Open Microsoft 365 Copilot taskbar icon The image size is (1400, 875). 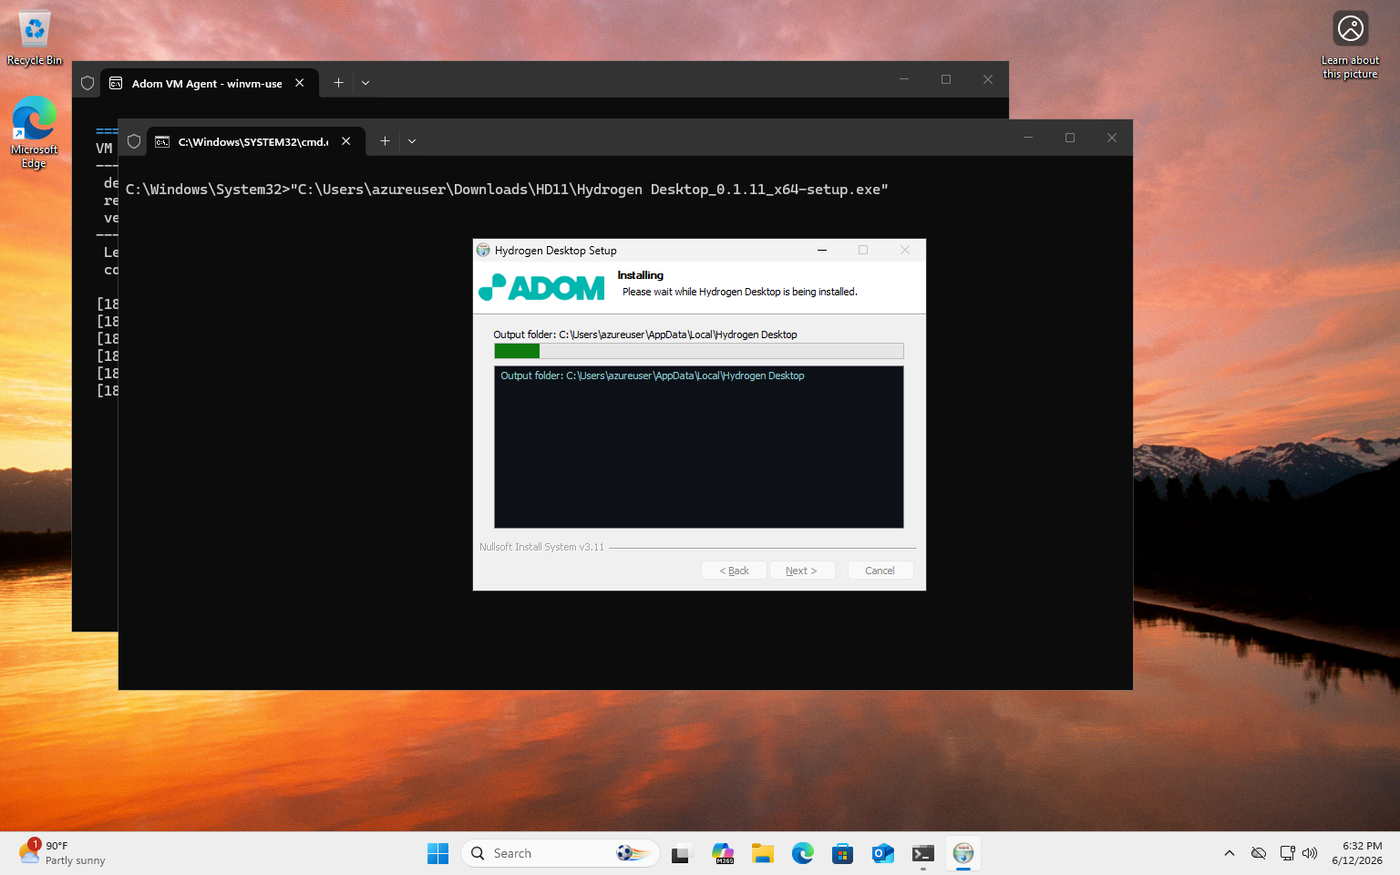click(722, 853)
